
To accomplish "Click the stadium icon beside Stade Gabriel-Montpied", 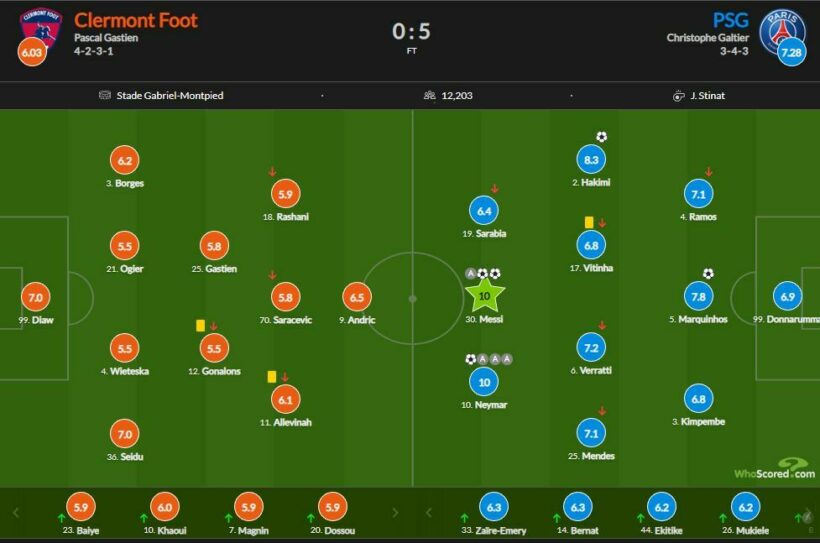I will [105, 95].
